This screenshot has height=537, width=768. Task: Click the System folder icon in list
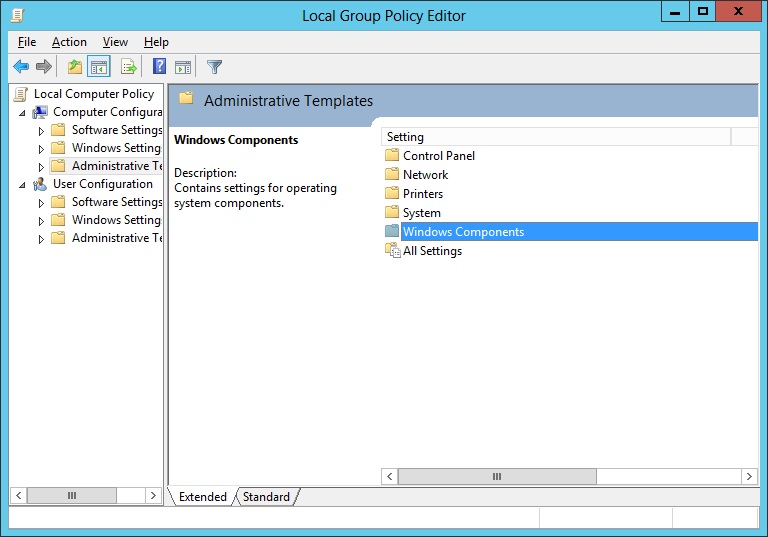coord(392,212)
